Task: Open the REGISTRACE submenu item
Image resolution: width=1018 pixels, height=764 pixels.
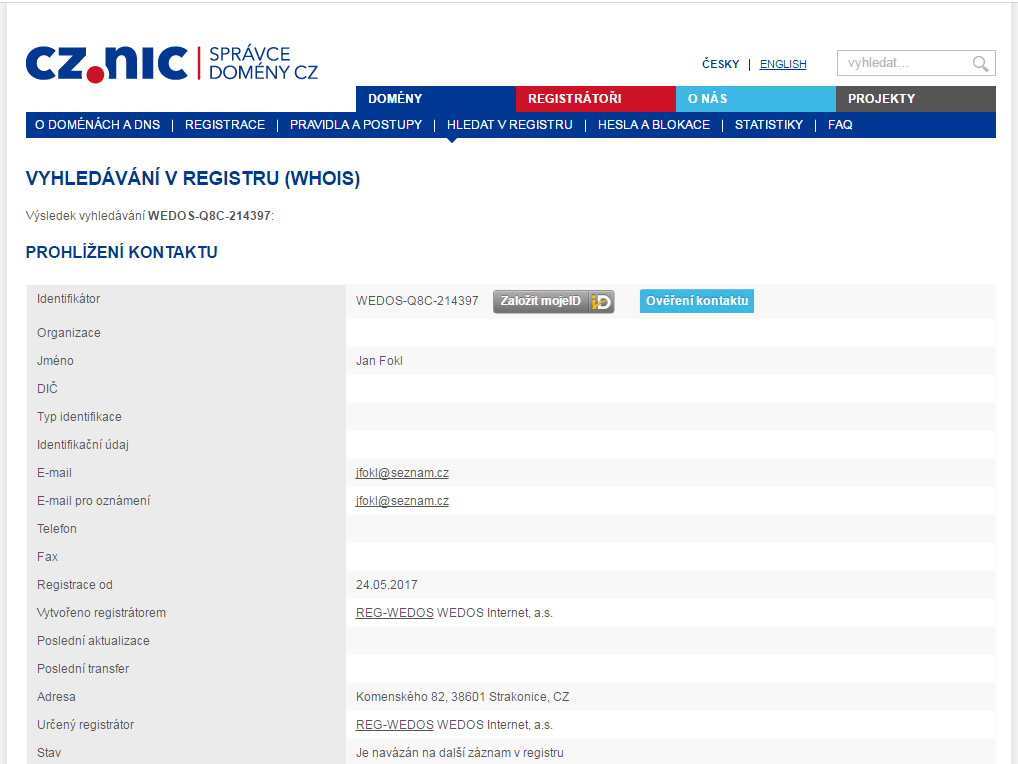Action: pyautogui.click(x=225, y=125)
